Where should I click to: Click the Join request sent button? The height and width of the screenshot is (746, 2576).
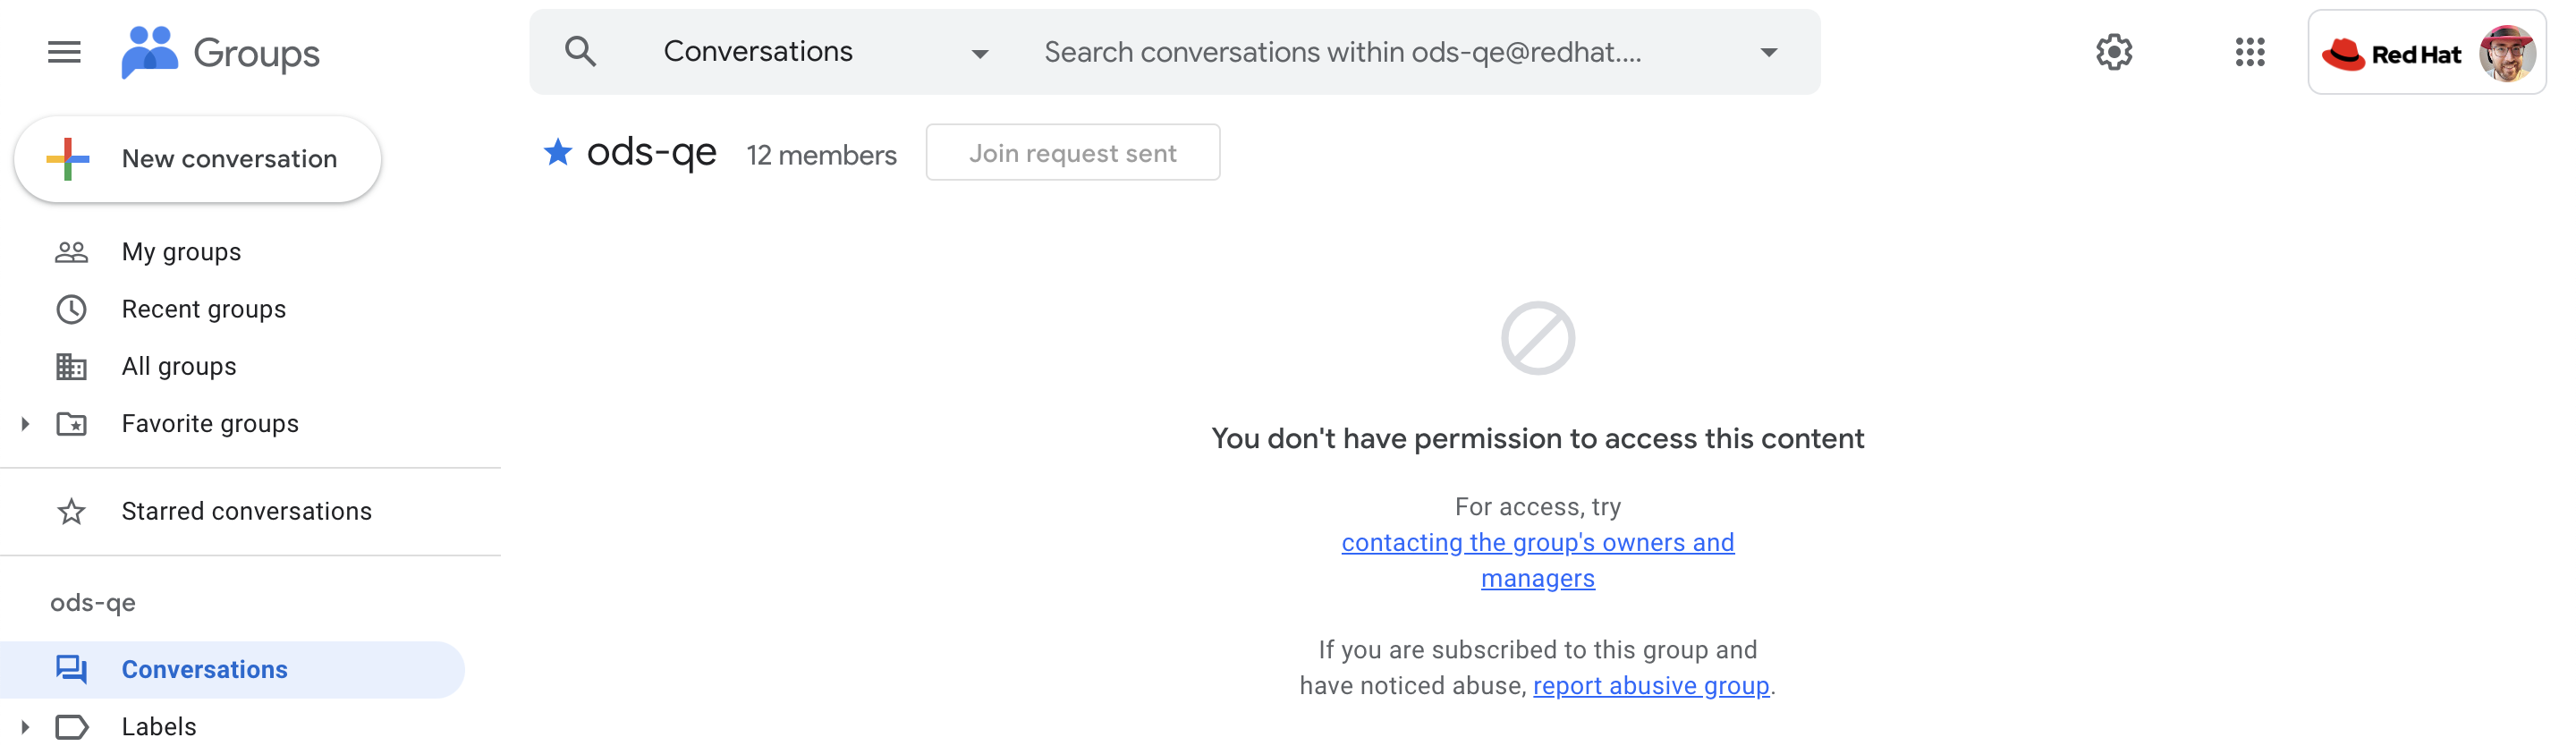[1072, 153]
